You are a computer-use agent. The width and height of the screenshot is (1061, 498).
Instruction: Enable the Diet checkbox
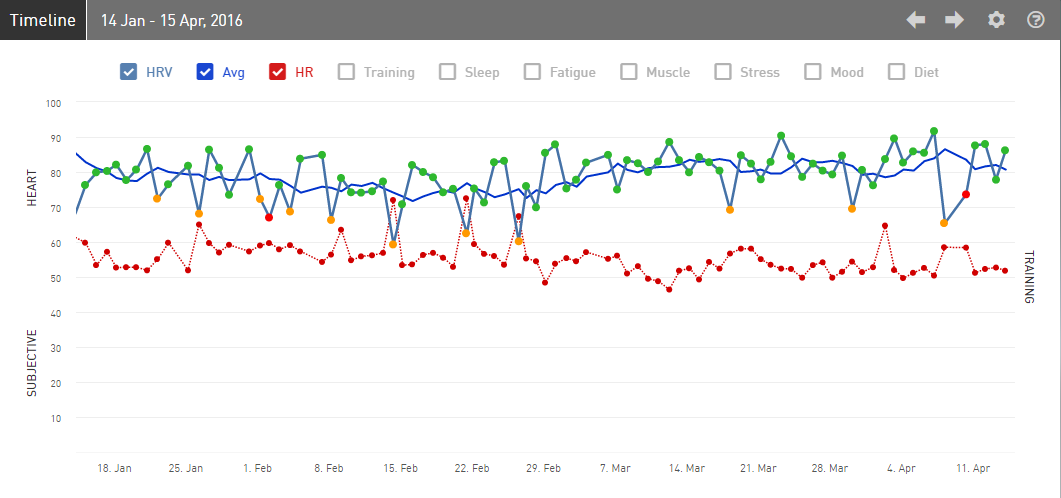(897, 72)
